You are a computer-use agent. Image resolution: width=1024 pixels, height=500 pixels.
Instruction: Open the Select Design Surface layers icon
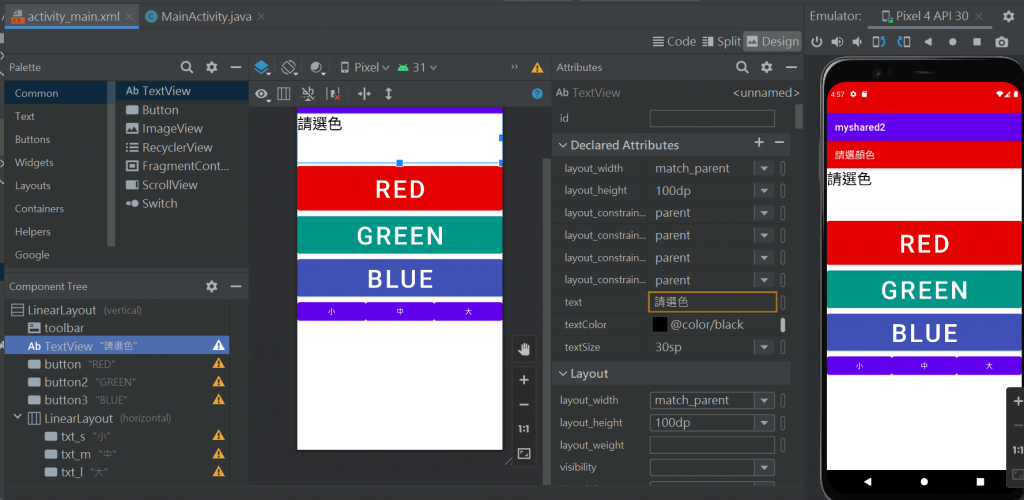(x=261, y=67)
